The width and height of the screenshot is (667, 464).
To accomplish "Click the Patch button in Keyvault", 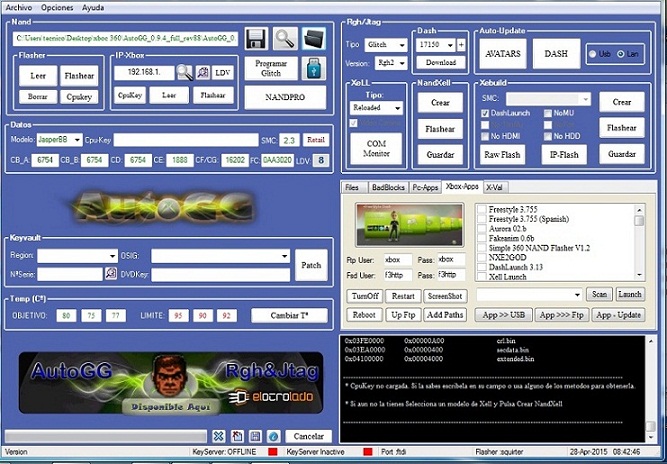I will coord(311,265).
